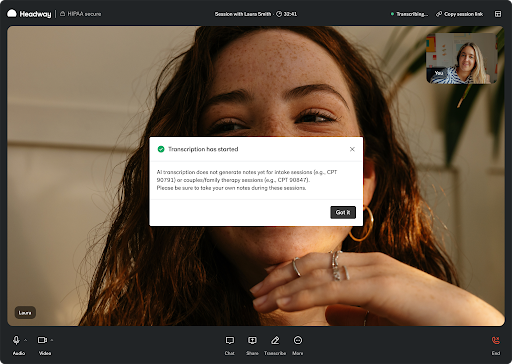Click the Headway logo
This screenshot has width=512, height=364.
click(x=29, y=14)
